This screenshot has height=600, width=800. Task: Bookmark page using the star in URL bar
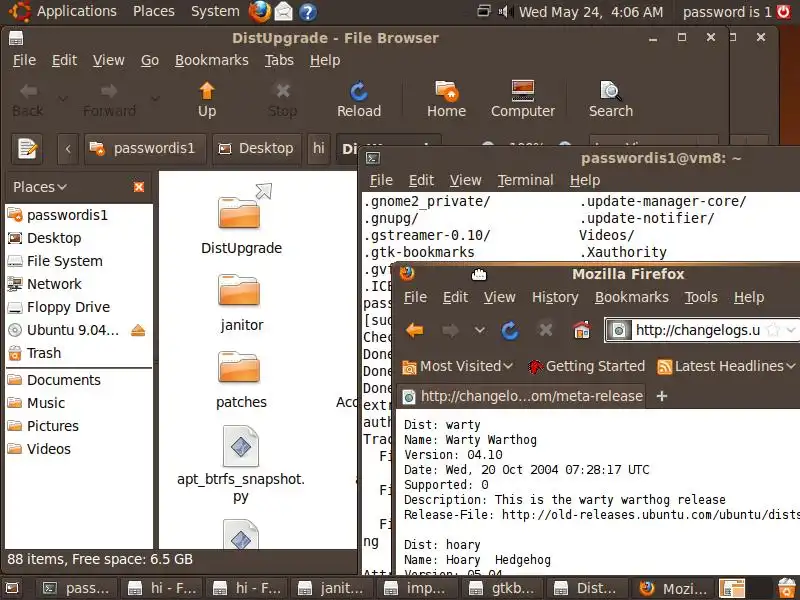point(773,330)
